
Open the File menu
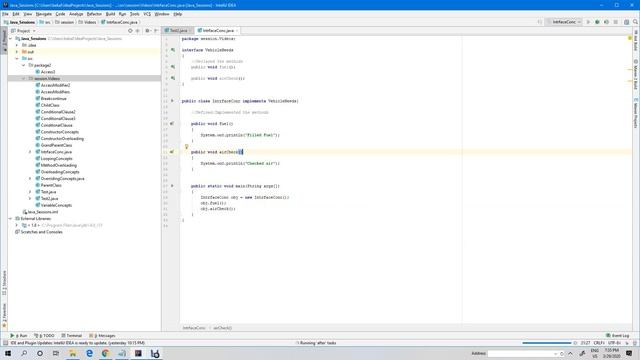(5, 14)
